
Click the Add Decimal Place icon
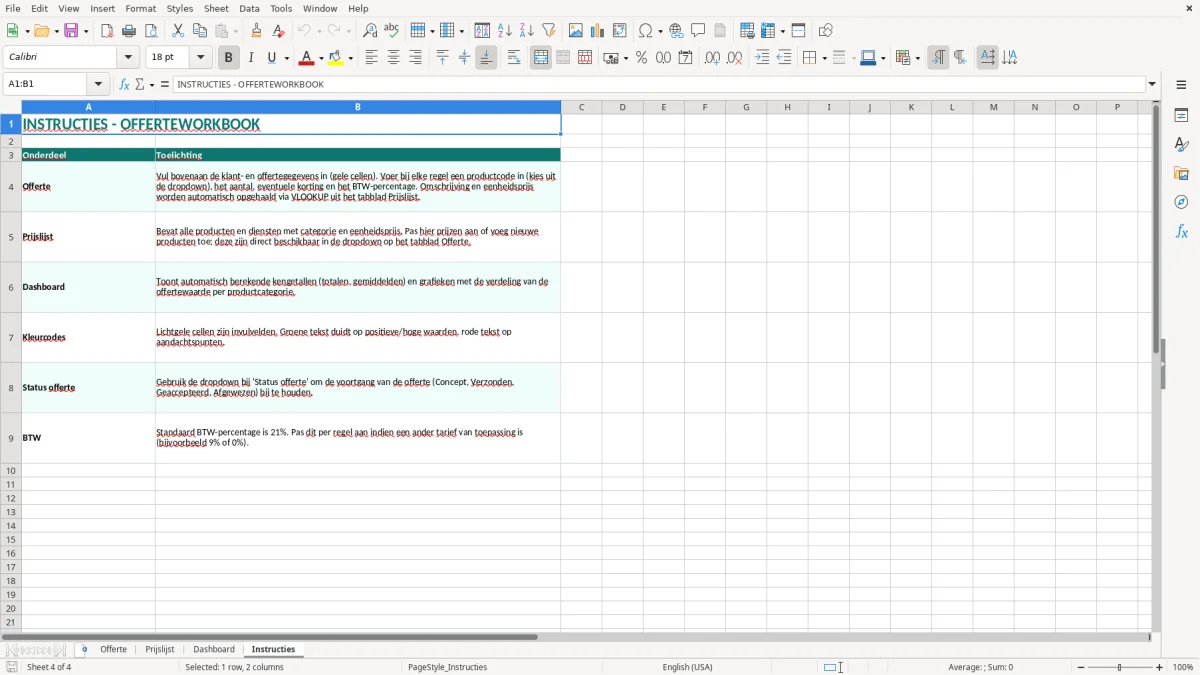click(x=712, y=58)
